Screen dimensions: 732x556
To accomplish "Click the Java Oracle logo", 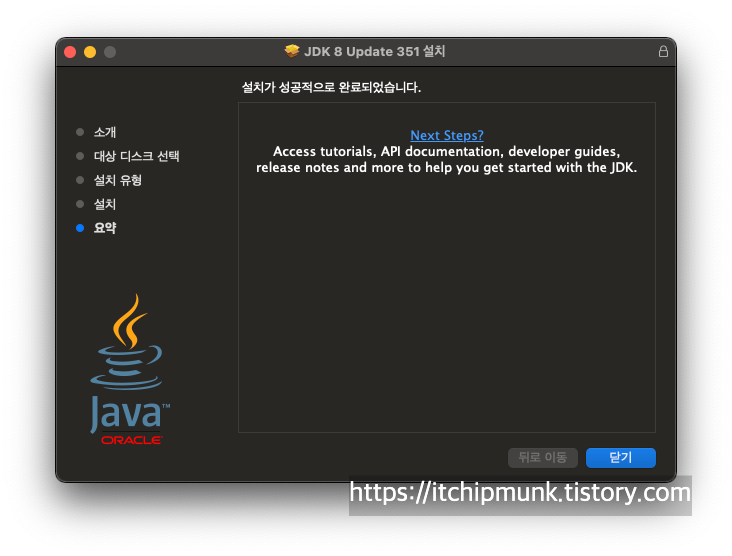I will [x=130, y=369].
